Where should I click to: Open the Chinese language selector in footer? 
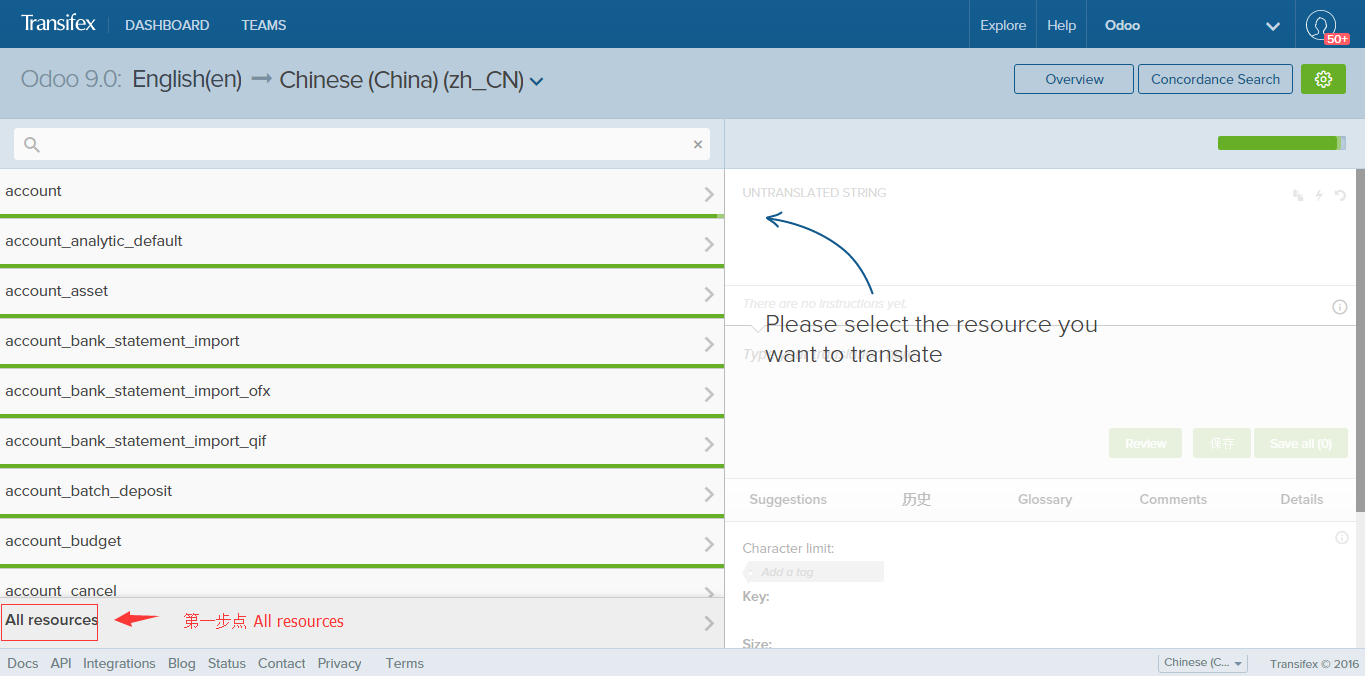tap(1203, 663)
